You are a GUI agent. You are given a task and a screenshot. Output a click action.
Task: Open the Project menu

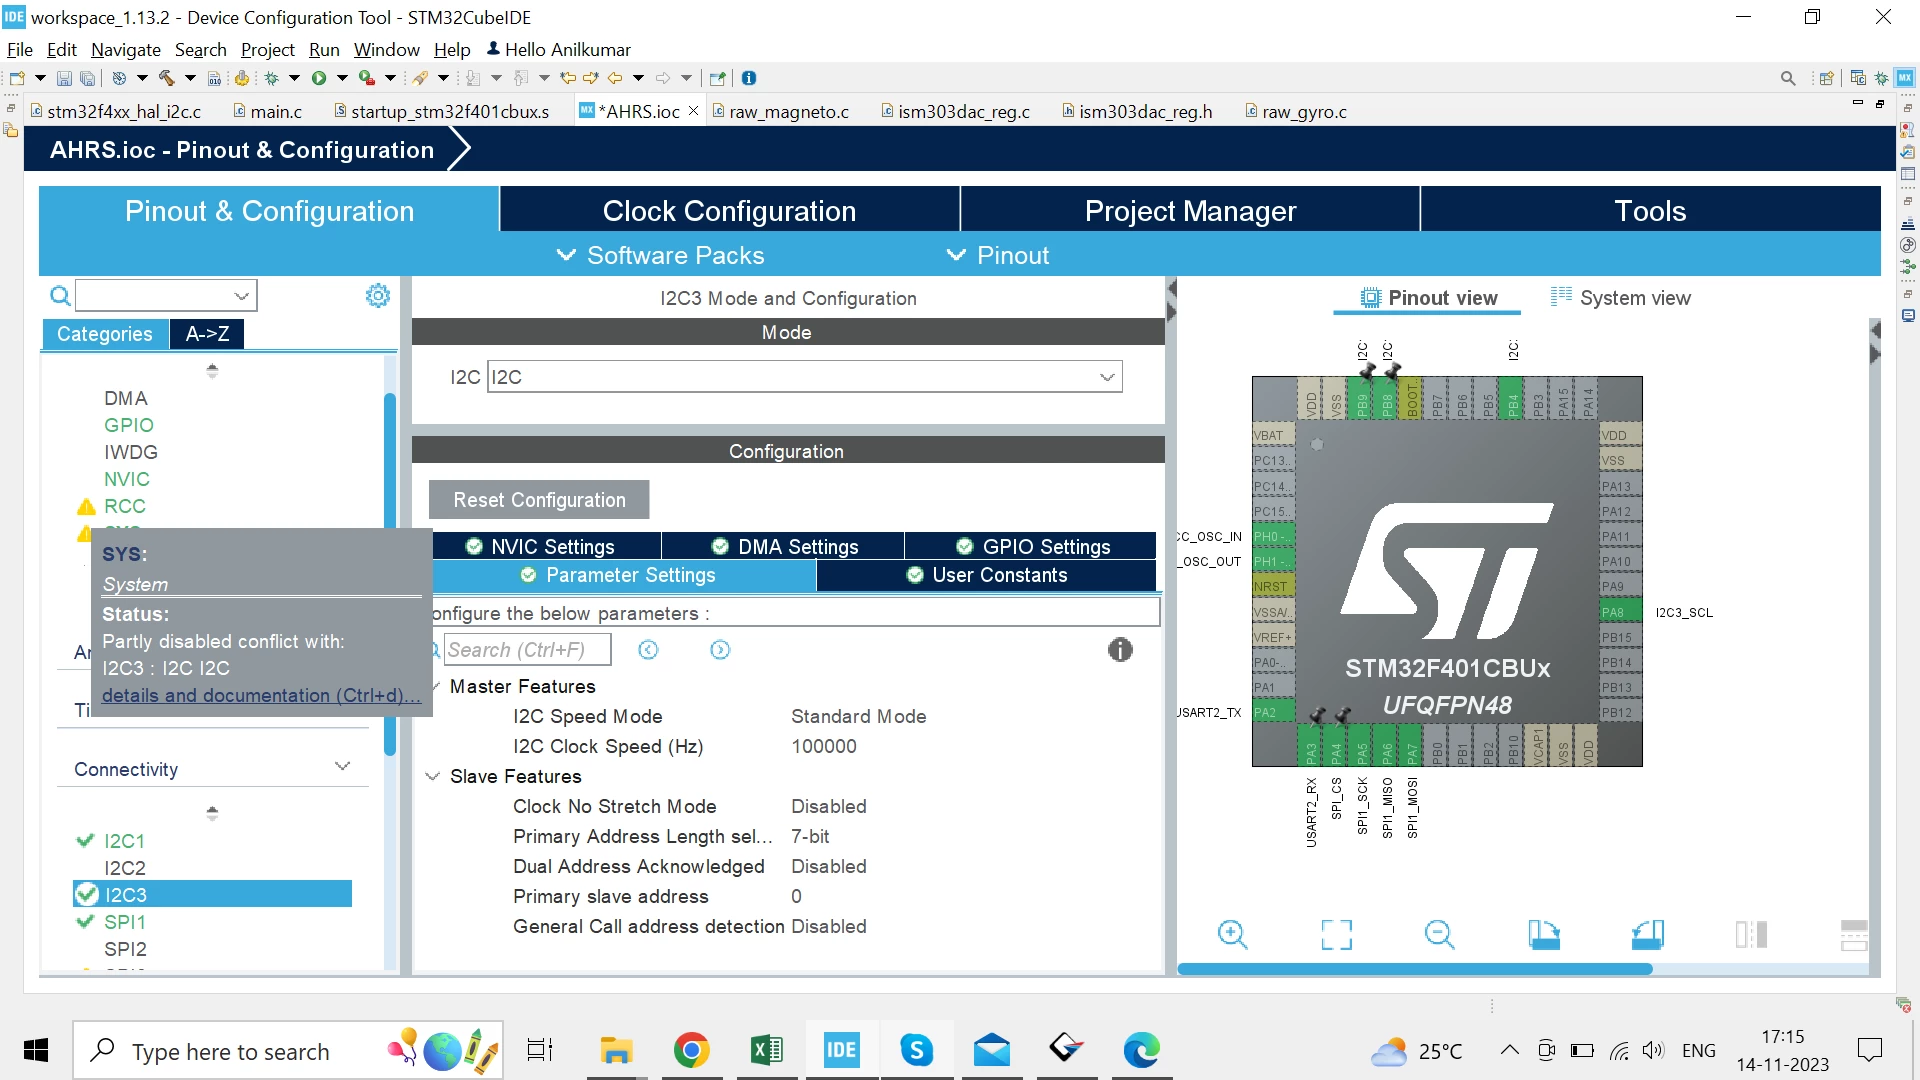(x=268, y=49)
